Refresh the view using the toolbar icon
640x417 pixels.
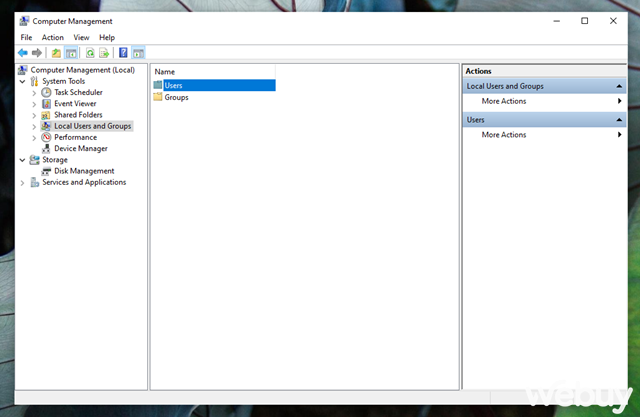coord(90,52)
